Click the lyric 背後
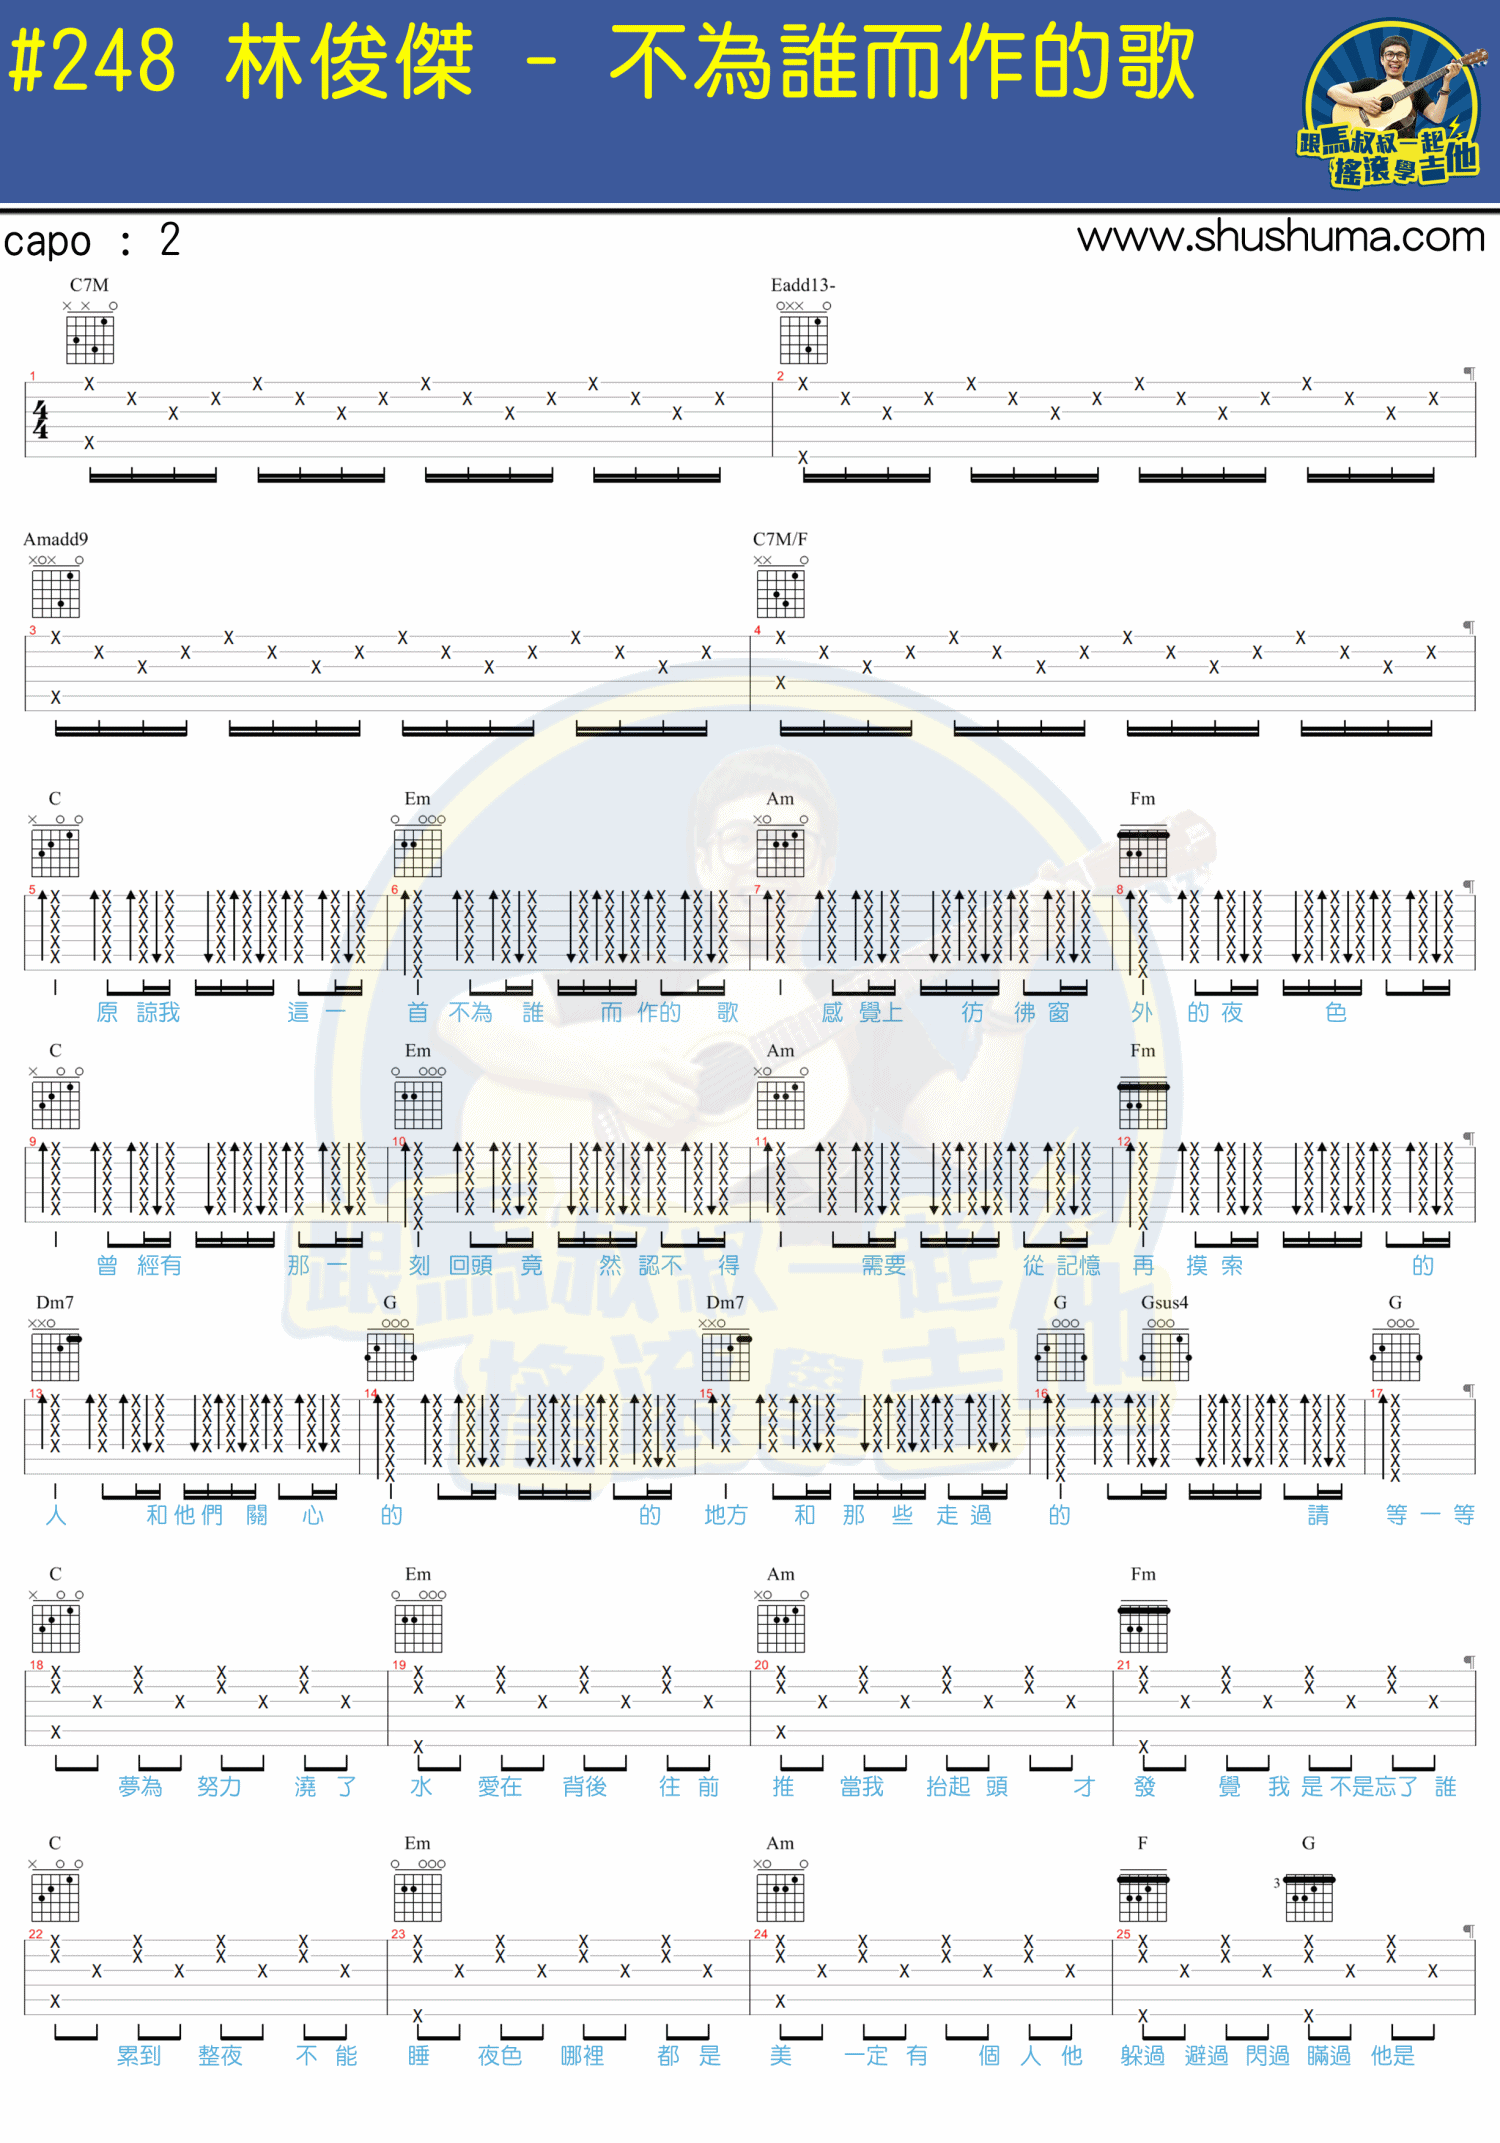 [x=585, y=1786]
